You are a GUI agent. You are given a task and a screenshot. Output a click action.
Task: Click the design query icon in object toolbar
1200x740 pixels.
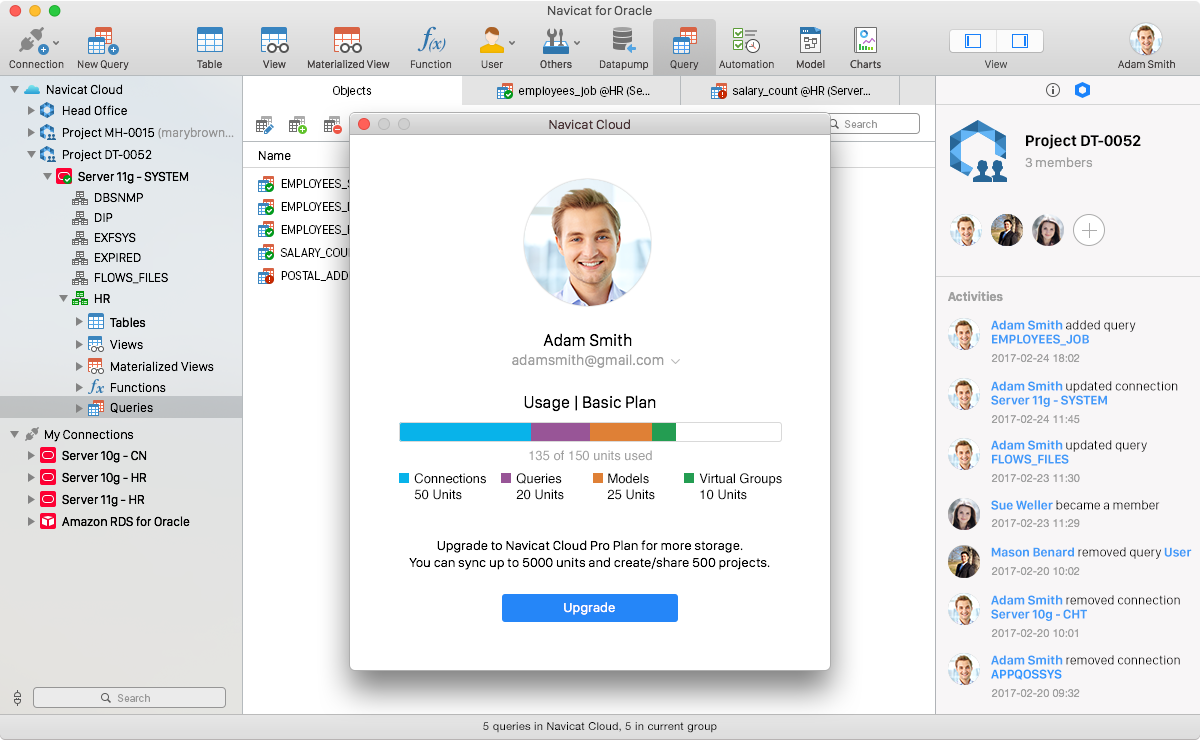[265, 125]
